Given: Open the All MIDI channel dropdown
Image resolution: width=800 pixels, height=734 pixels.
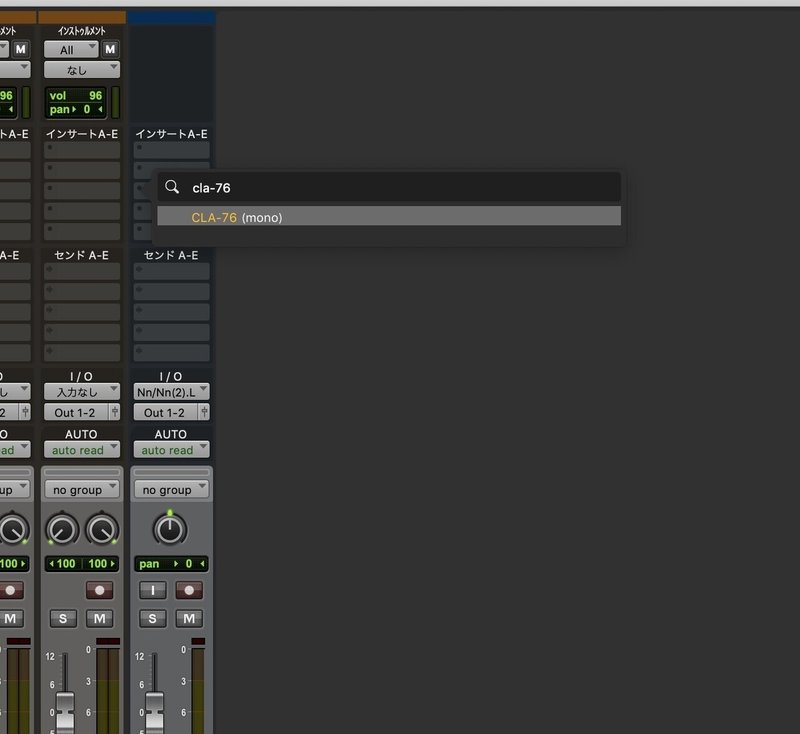Looking at the screenshot, I should pos(71,49).
